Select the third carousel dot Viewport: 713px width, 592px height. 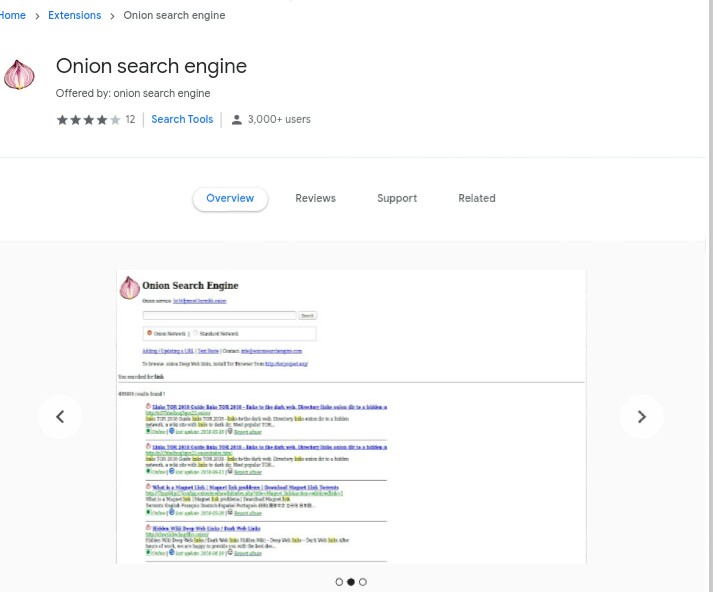point(362,582)
